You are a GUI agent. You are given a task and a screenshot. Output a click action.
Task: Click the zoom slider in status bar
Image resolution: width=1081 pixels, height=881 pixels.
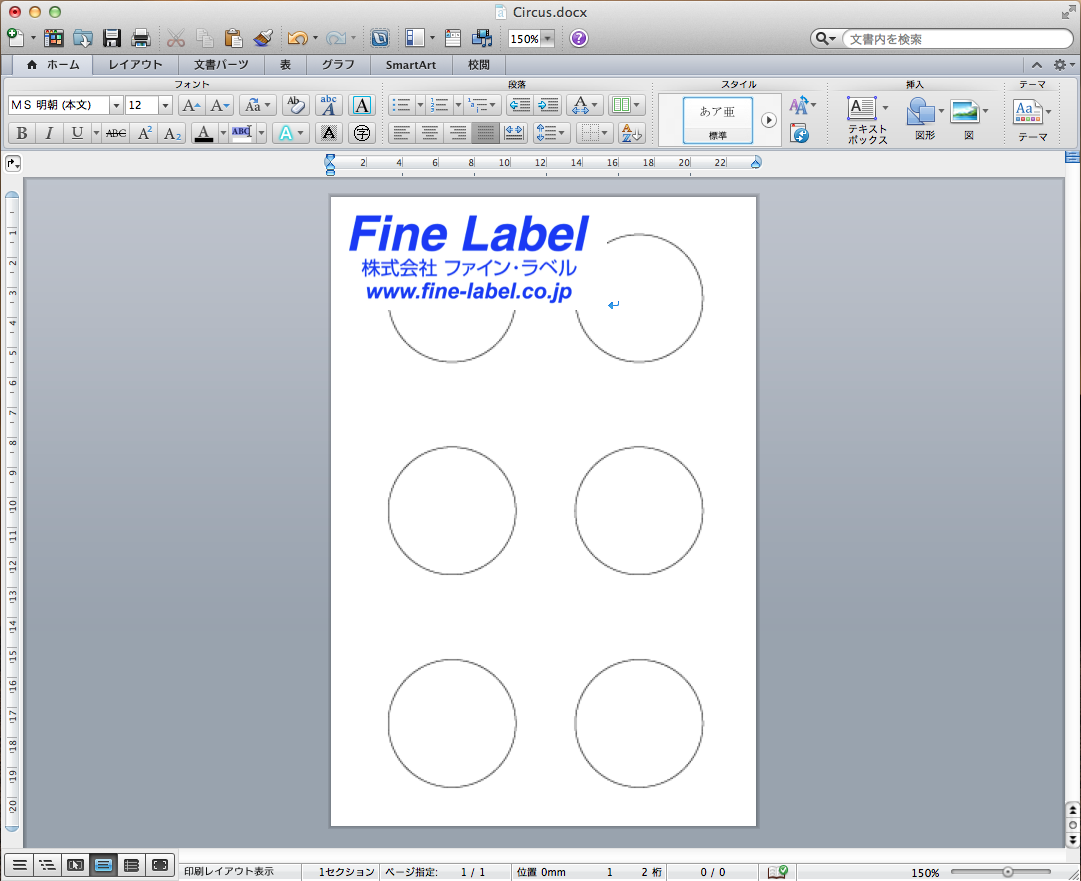[1007, 872]
